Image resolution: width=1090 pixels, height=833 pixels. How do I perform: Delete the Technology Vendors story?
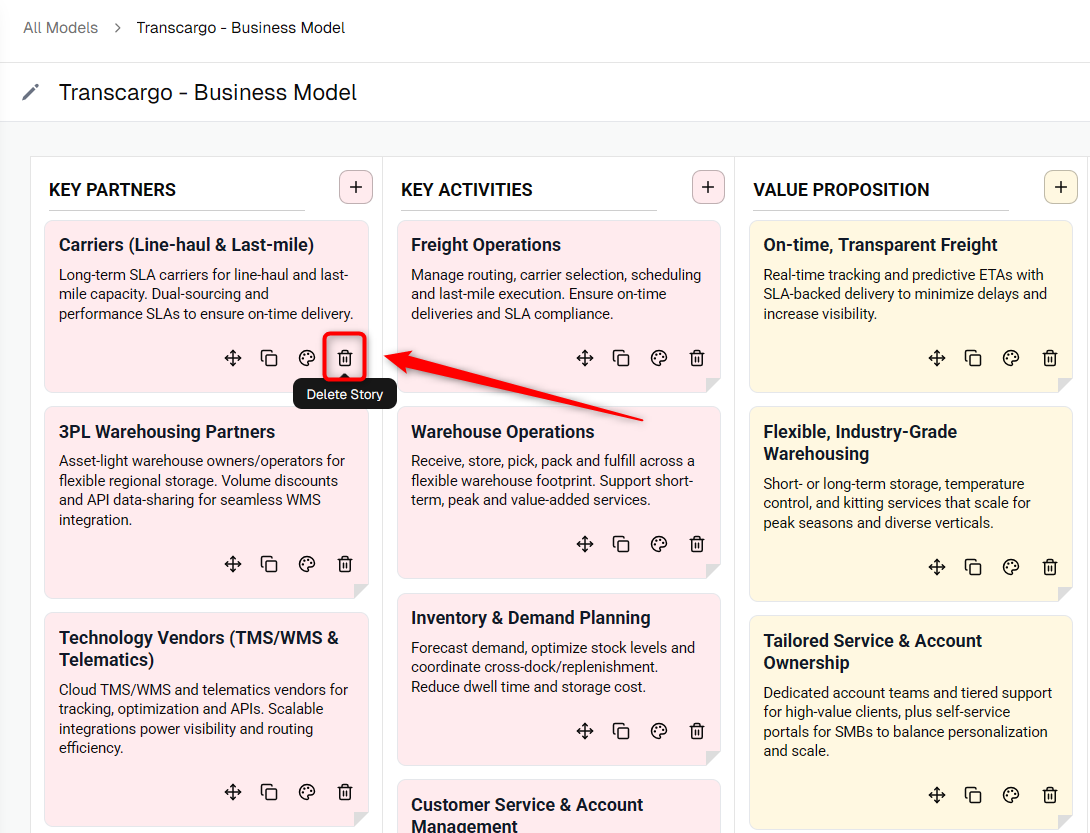point(345,792)
